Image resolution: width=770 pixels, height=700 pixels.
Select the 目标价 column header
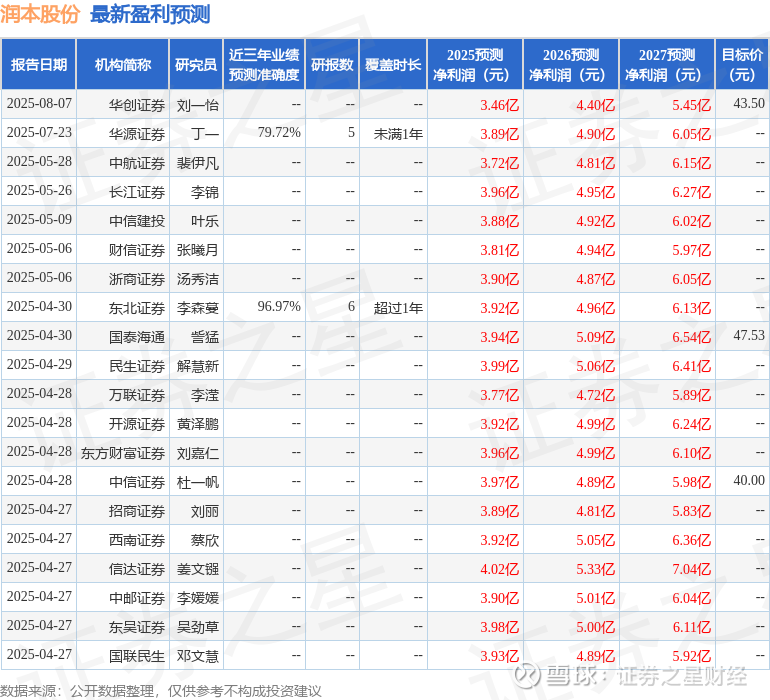[742, 64]
